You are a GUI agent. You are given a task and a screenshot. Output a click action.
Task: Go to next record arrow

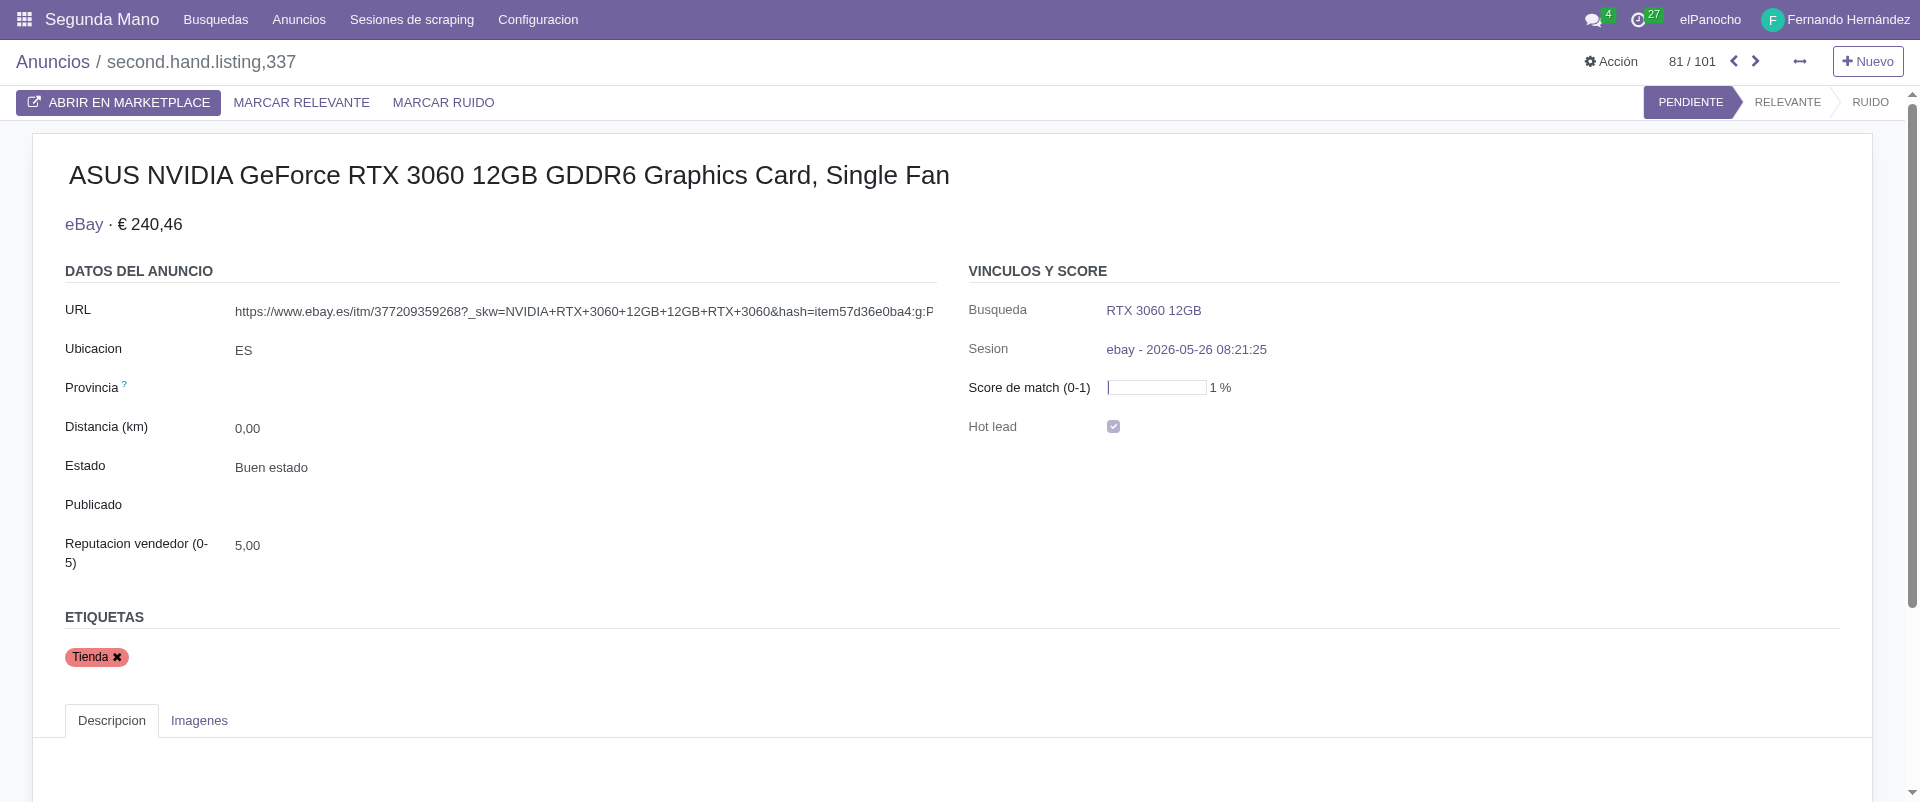1755,61
